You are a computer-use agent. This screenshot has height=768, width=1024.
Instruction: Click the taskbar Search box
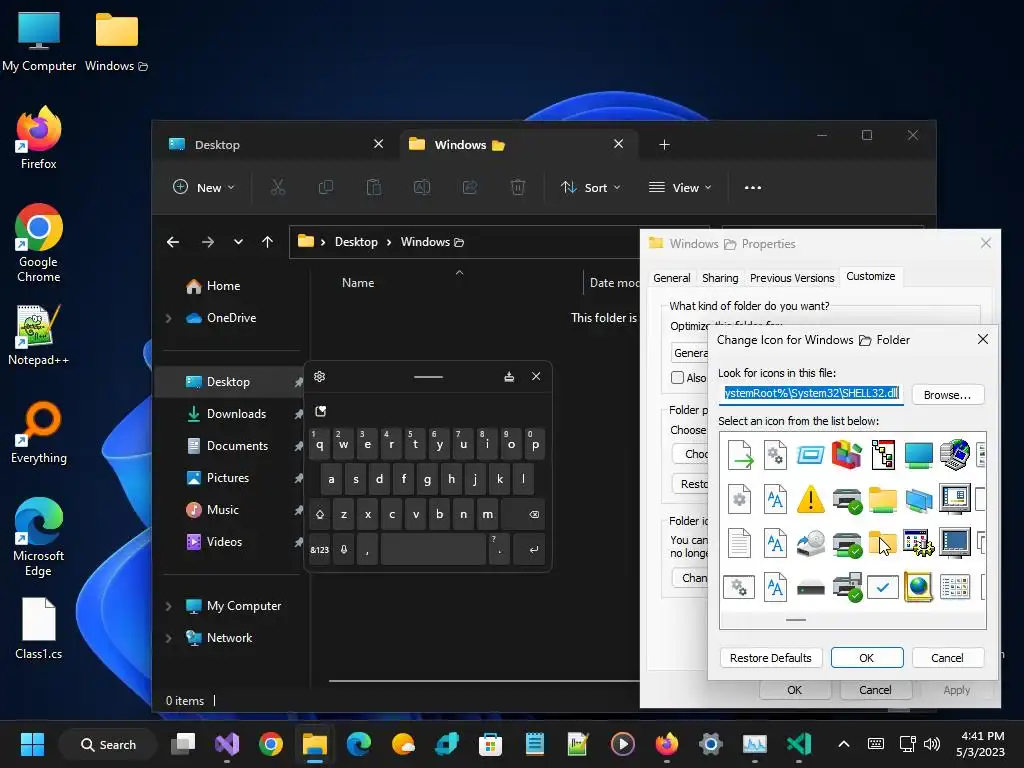click(108, 744)
